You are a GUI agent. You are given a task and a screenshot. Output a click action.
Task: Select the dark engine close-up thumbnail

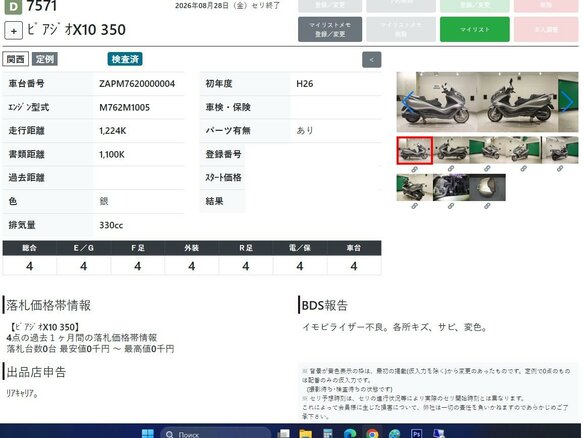pos(451,187)
